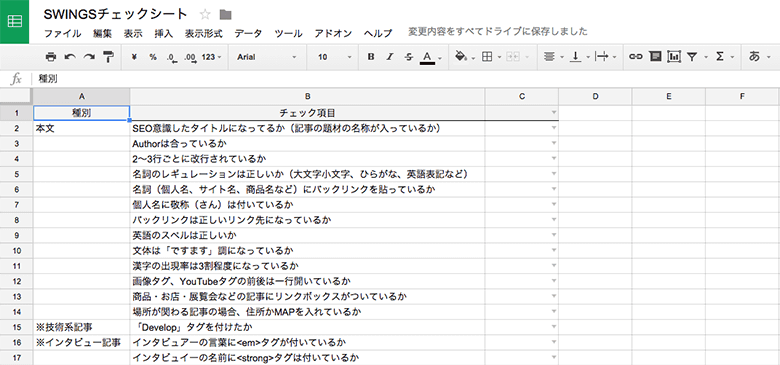Image resolution: width=780 pixels, height=365 pixels.
Task: Click the move-to-folder icon beside title
Action: (x=225, y=14)
